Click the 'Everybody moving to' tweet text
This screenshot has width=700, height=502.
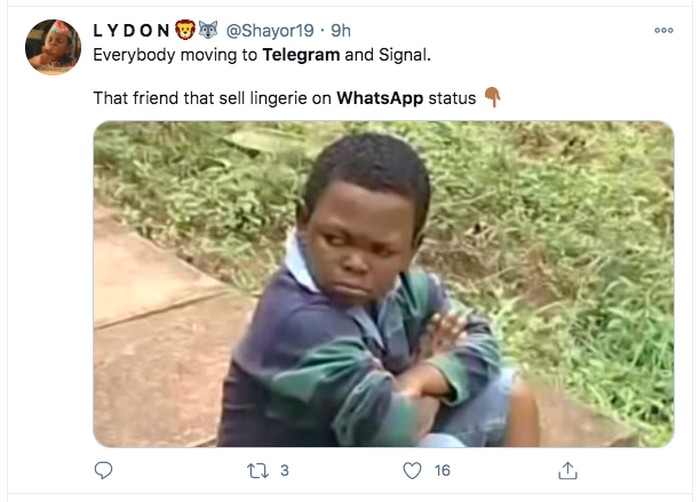point(175,54)
